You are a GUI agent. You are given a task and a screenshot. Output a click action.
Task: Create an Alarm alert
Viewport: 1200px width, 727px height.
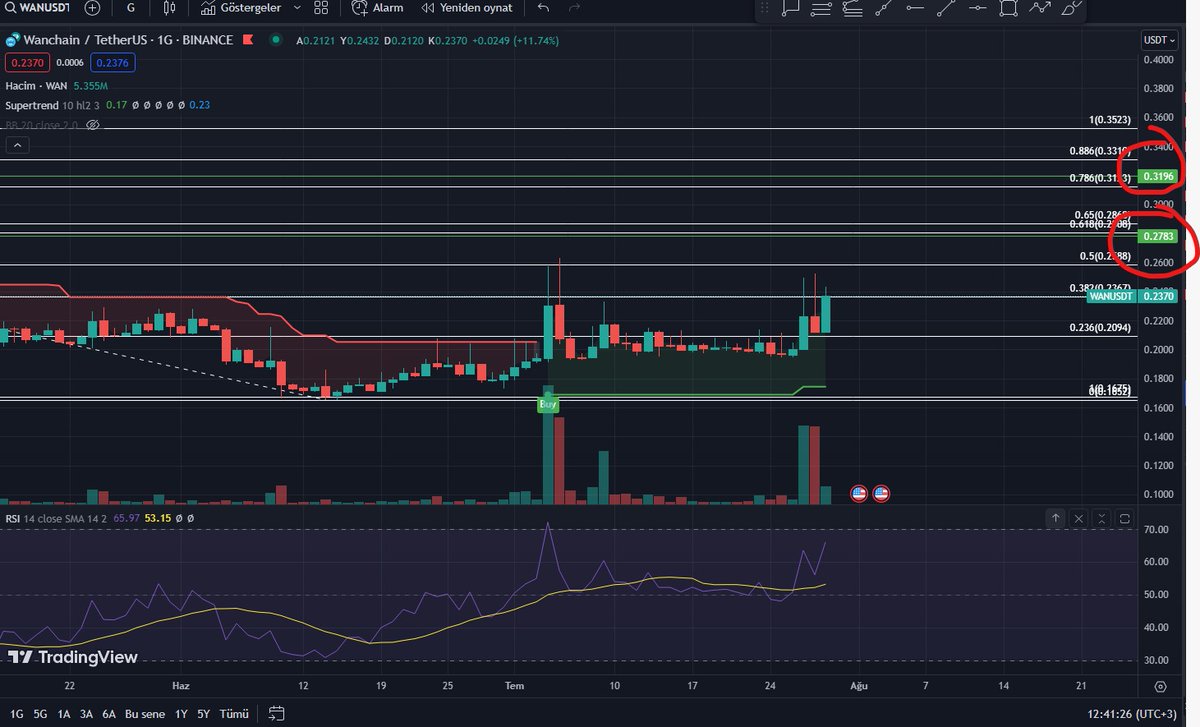[x=377, y=8]
